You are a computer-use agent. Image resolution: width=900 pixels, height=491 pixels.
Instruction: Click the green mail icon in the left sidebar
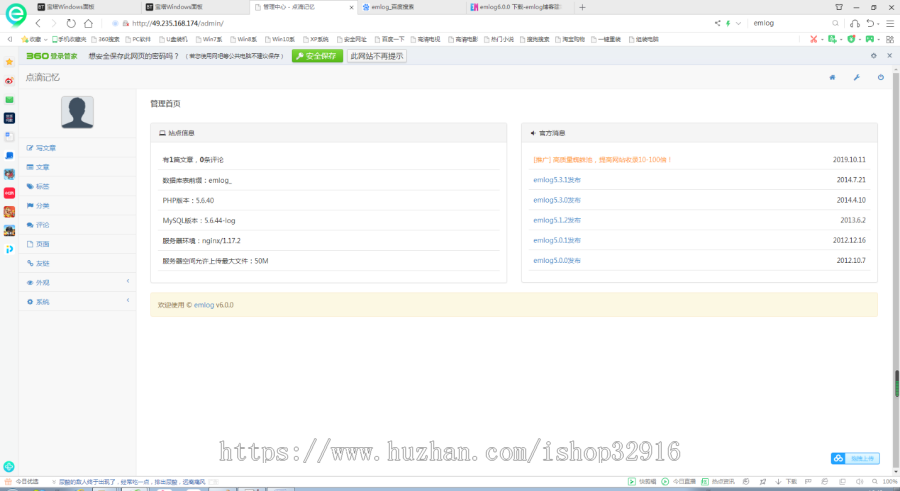tap(9, 100)
